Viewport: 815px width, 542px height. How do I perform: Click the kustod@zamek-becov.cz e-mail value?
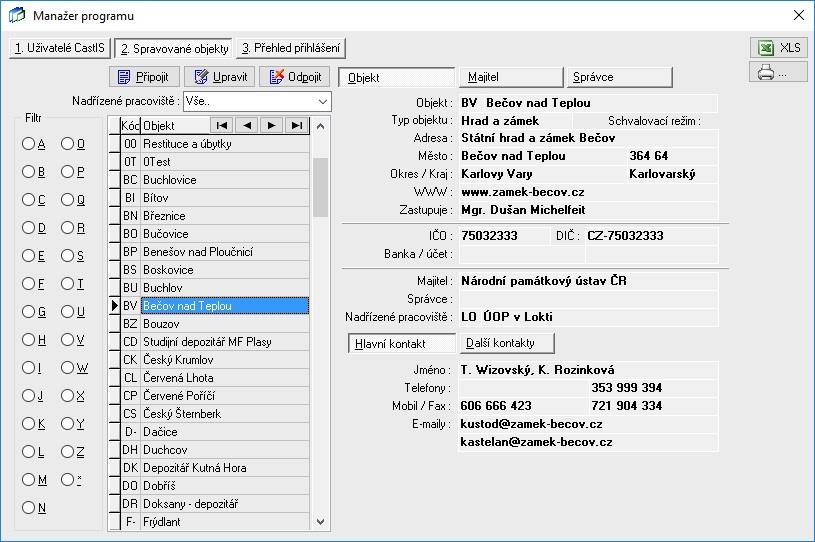tap(531, 424)
